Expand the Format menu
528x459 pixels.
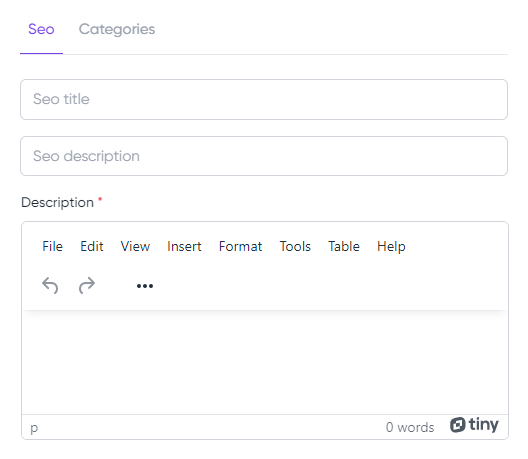pyautogui.click(x=240, y=246)
